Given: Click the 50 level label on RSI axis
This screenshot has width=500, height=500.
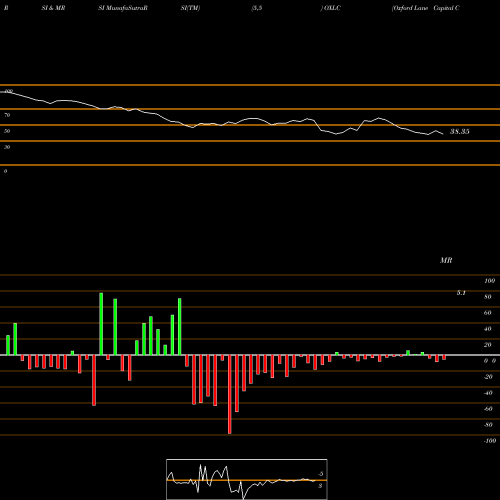Looking at the screenshot, I should click(7, 131).
